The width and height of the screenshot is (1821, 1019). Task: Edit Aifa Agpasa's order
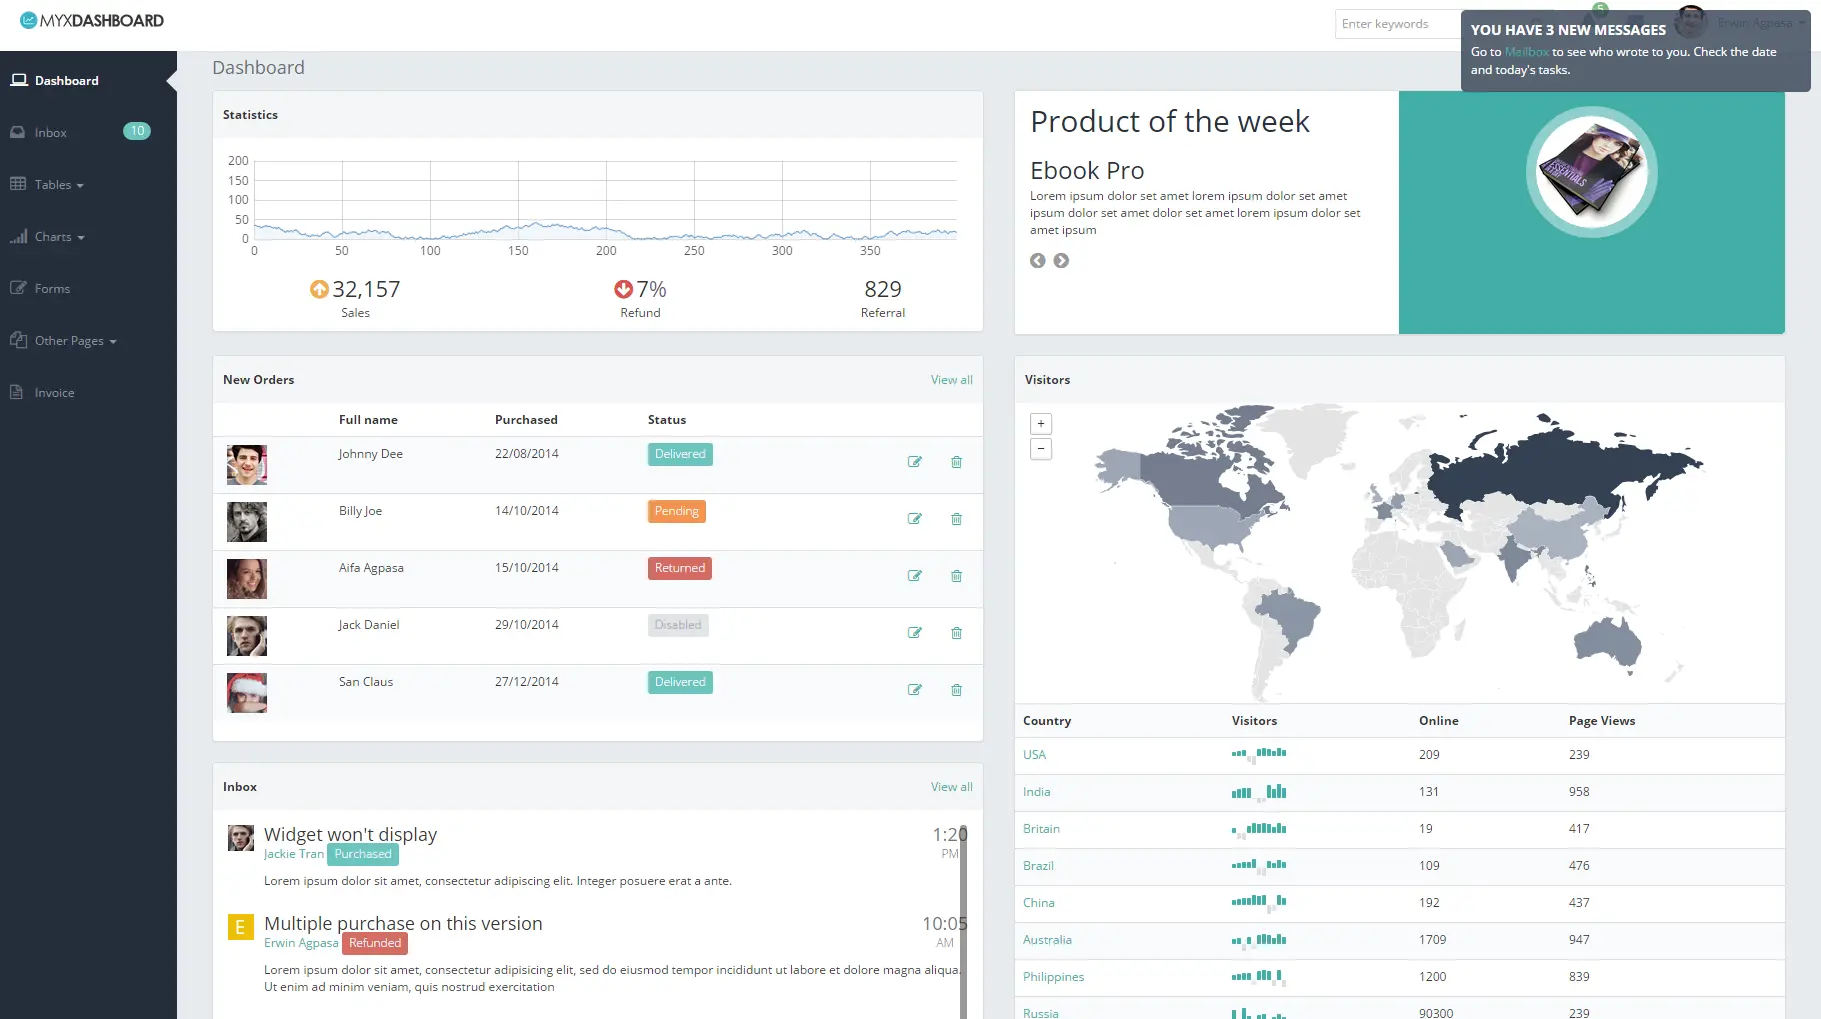914,576
